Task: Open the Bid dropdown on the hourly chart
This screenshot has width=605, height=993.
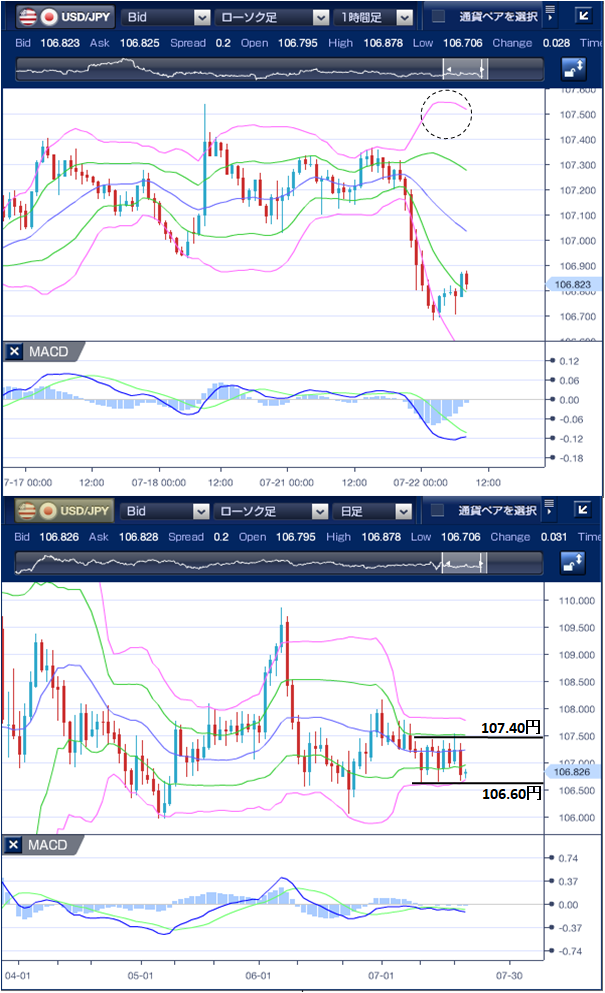Action: click(167, 17)
